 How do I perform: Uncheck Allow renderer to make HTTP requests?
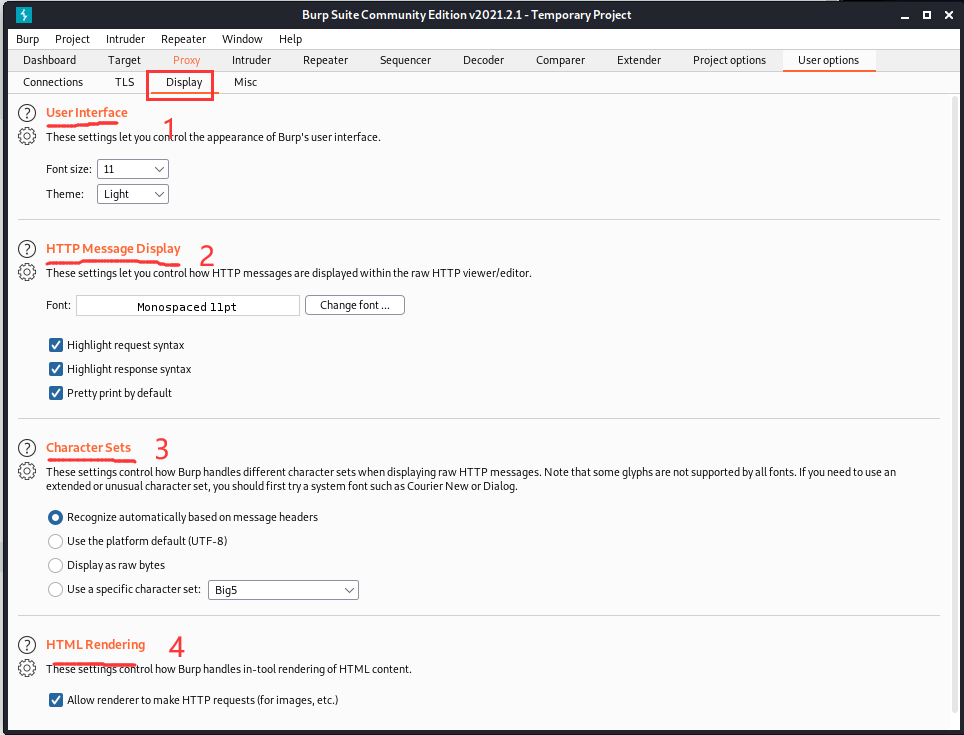(56, 700)
